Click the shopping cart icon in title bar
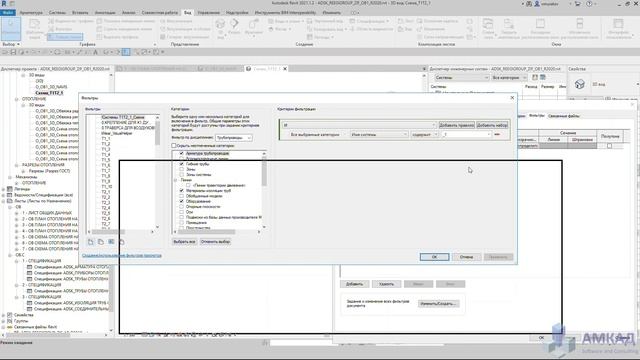Screen dimensions: 640x360 [x=578, y=4]
